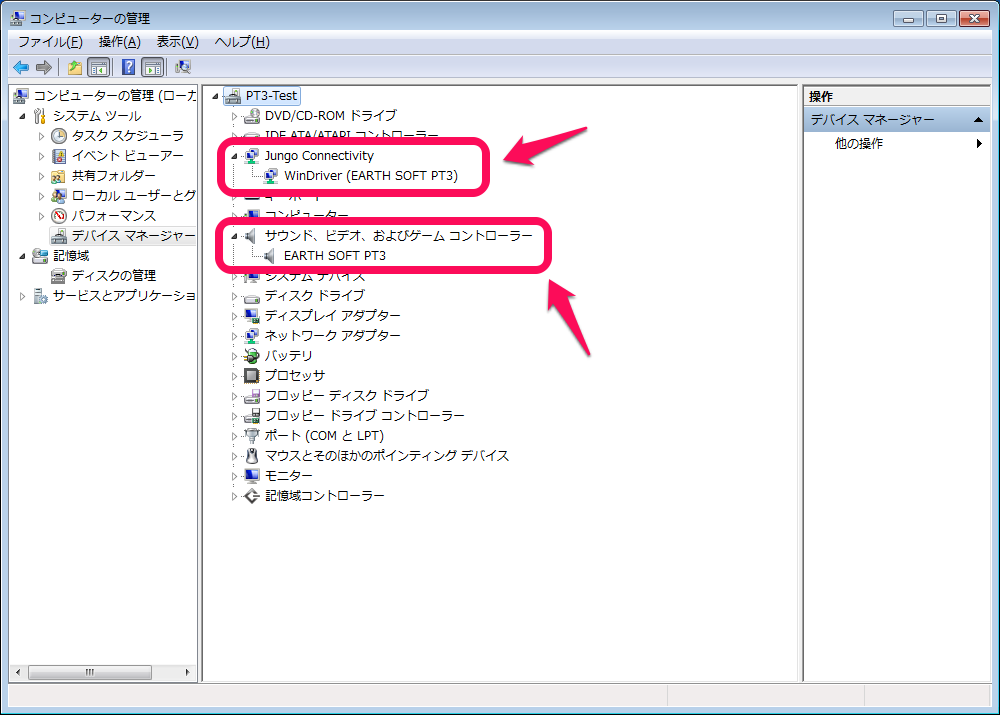The width and height of the screenshot is (1000, 715).
Task: Click the Monitor category icon
Action: (253, 476)
